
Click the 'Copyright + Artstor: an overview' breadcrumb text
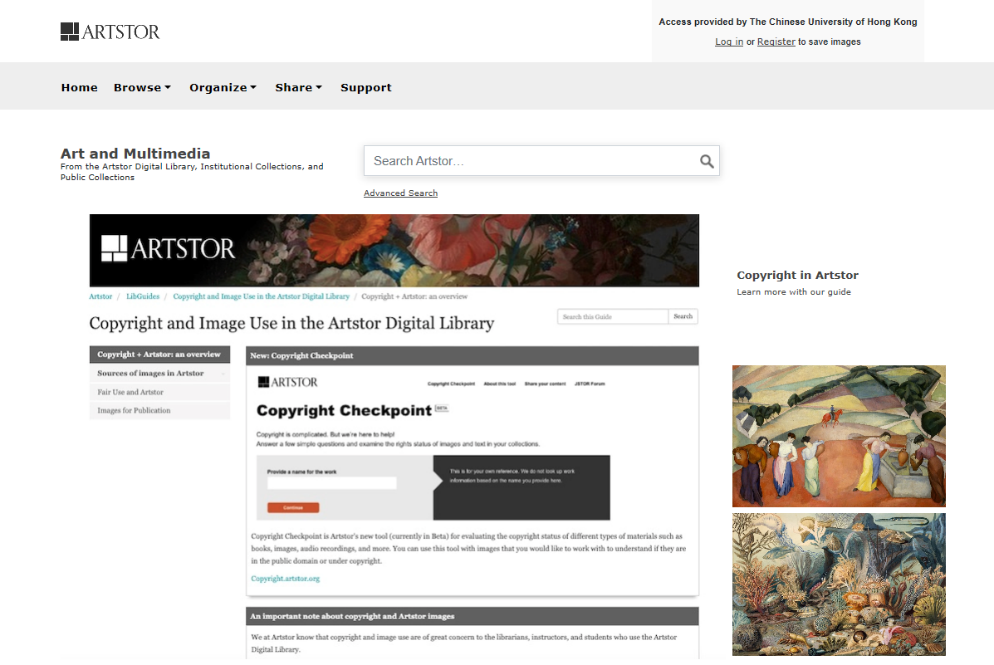click(415, 296)
